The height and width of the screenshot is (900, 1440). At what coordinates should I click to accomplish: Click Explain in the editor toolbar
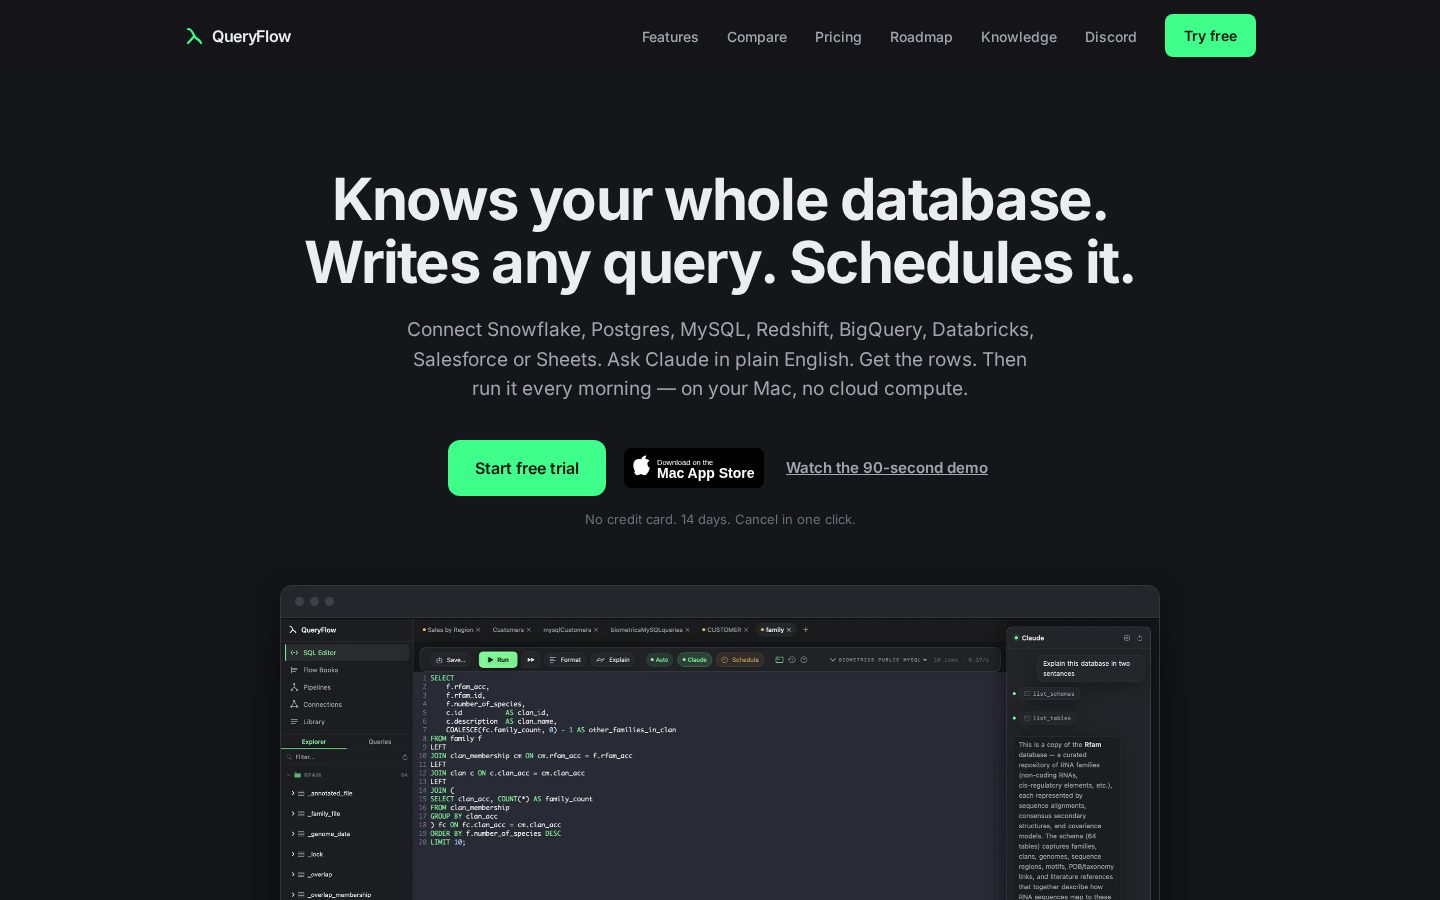point(613,660)
